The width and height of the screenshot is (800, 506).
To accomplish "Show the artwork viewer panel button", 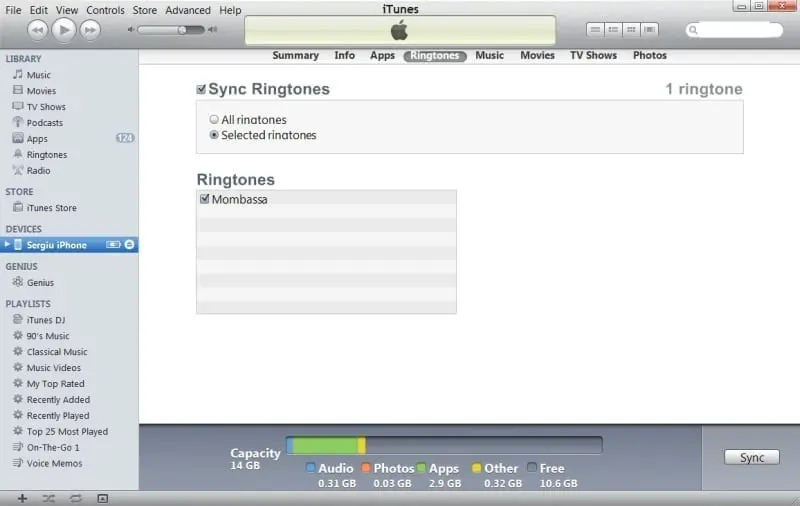I will 103,498.
